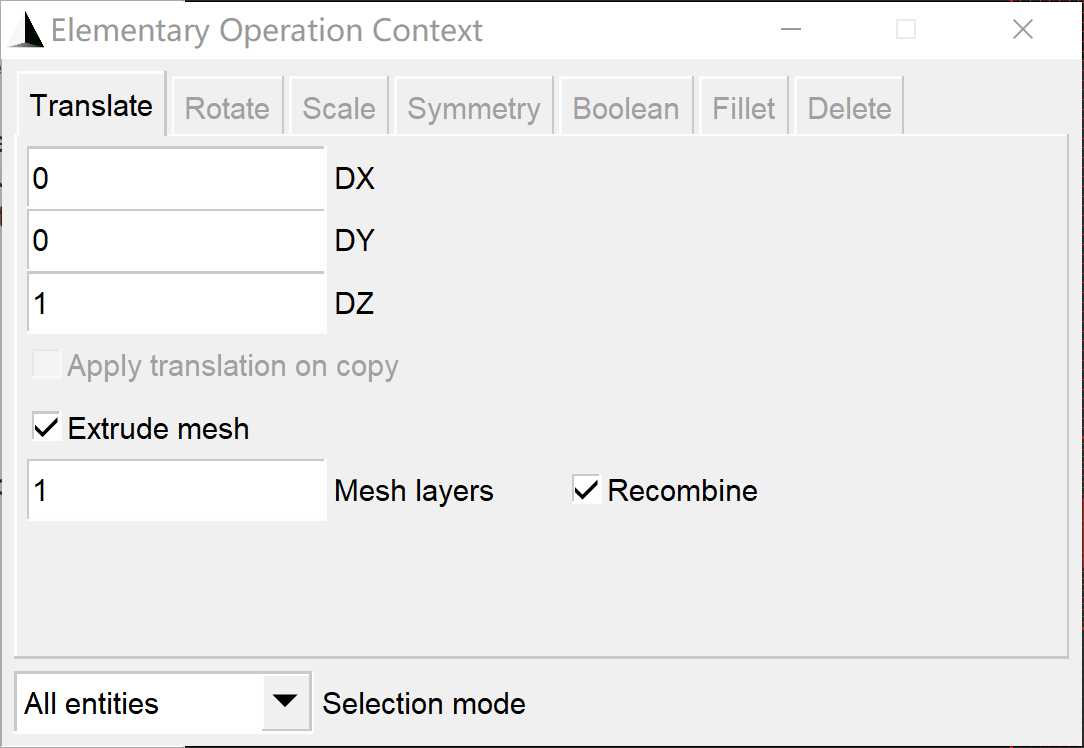Click the Gmsh app icon in title bar
This screenshot has width=1084, height=748.
(26, 31)
